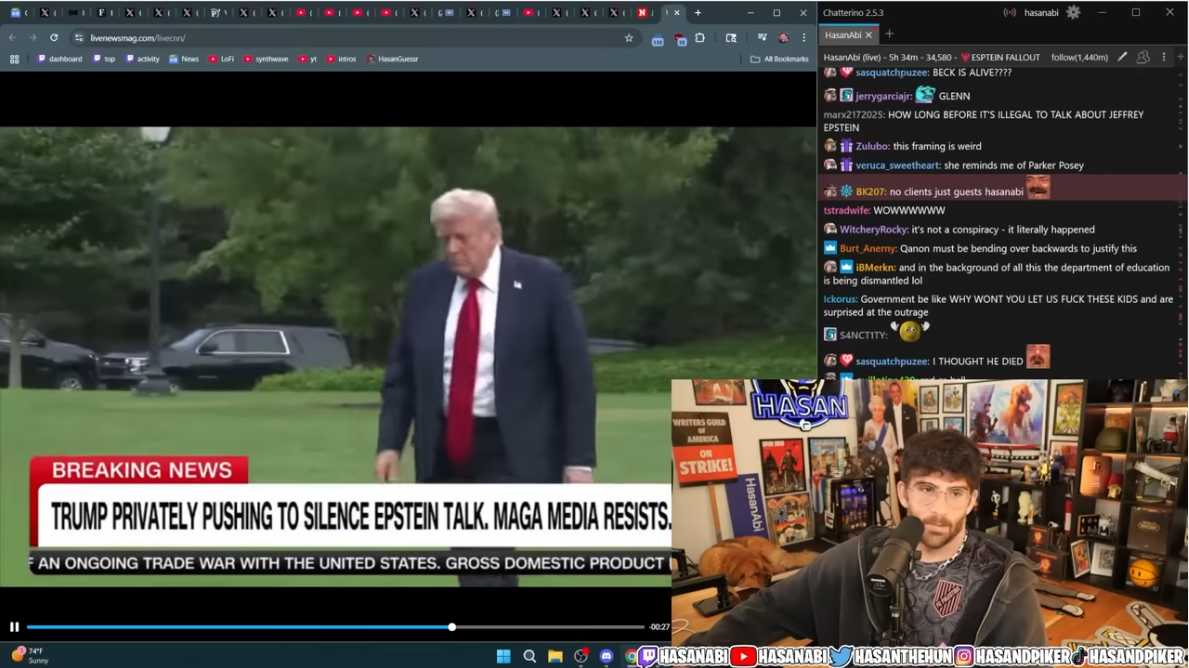Viewport: 1189px width, 668px height.
Task: Open the split three-dot menu in Chatterino
Action: 1164,57
